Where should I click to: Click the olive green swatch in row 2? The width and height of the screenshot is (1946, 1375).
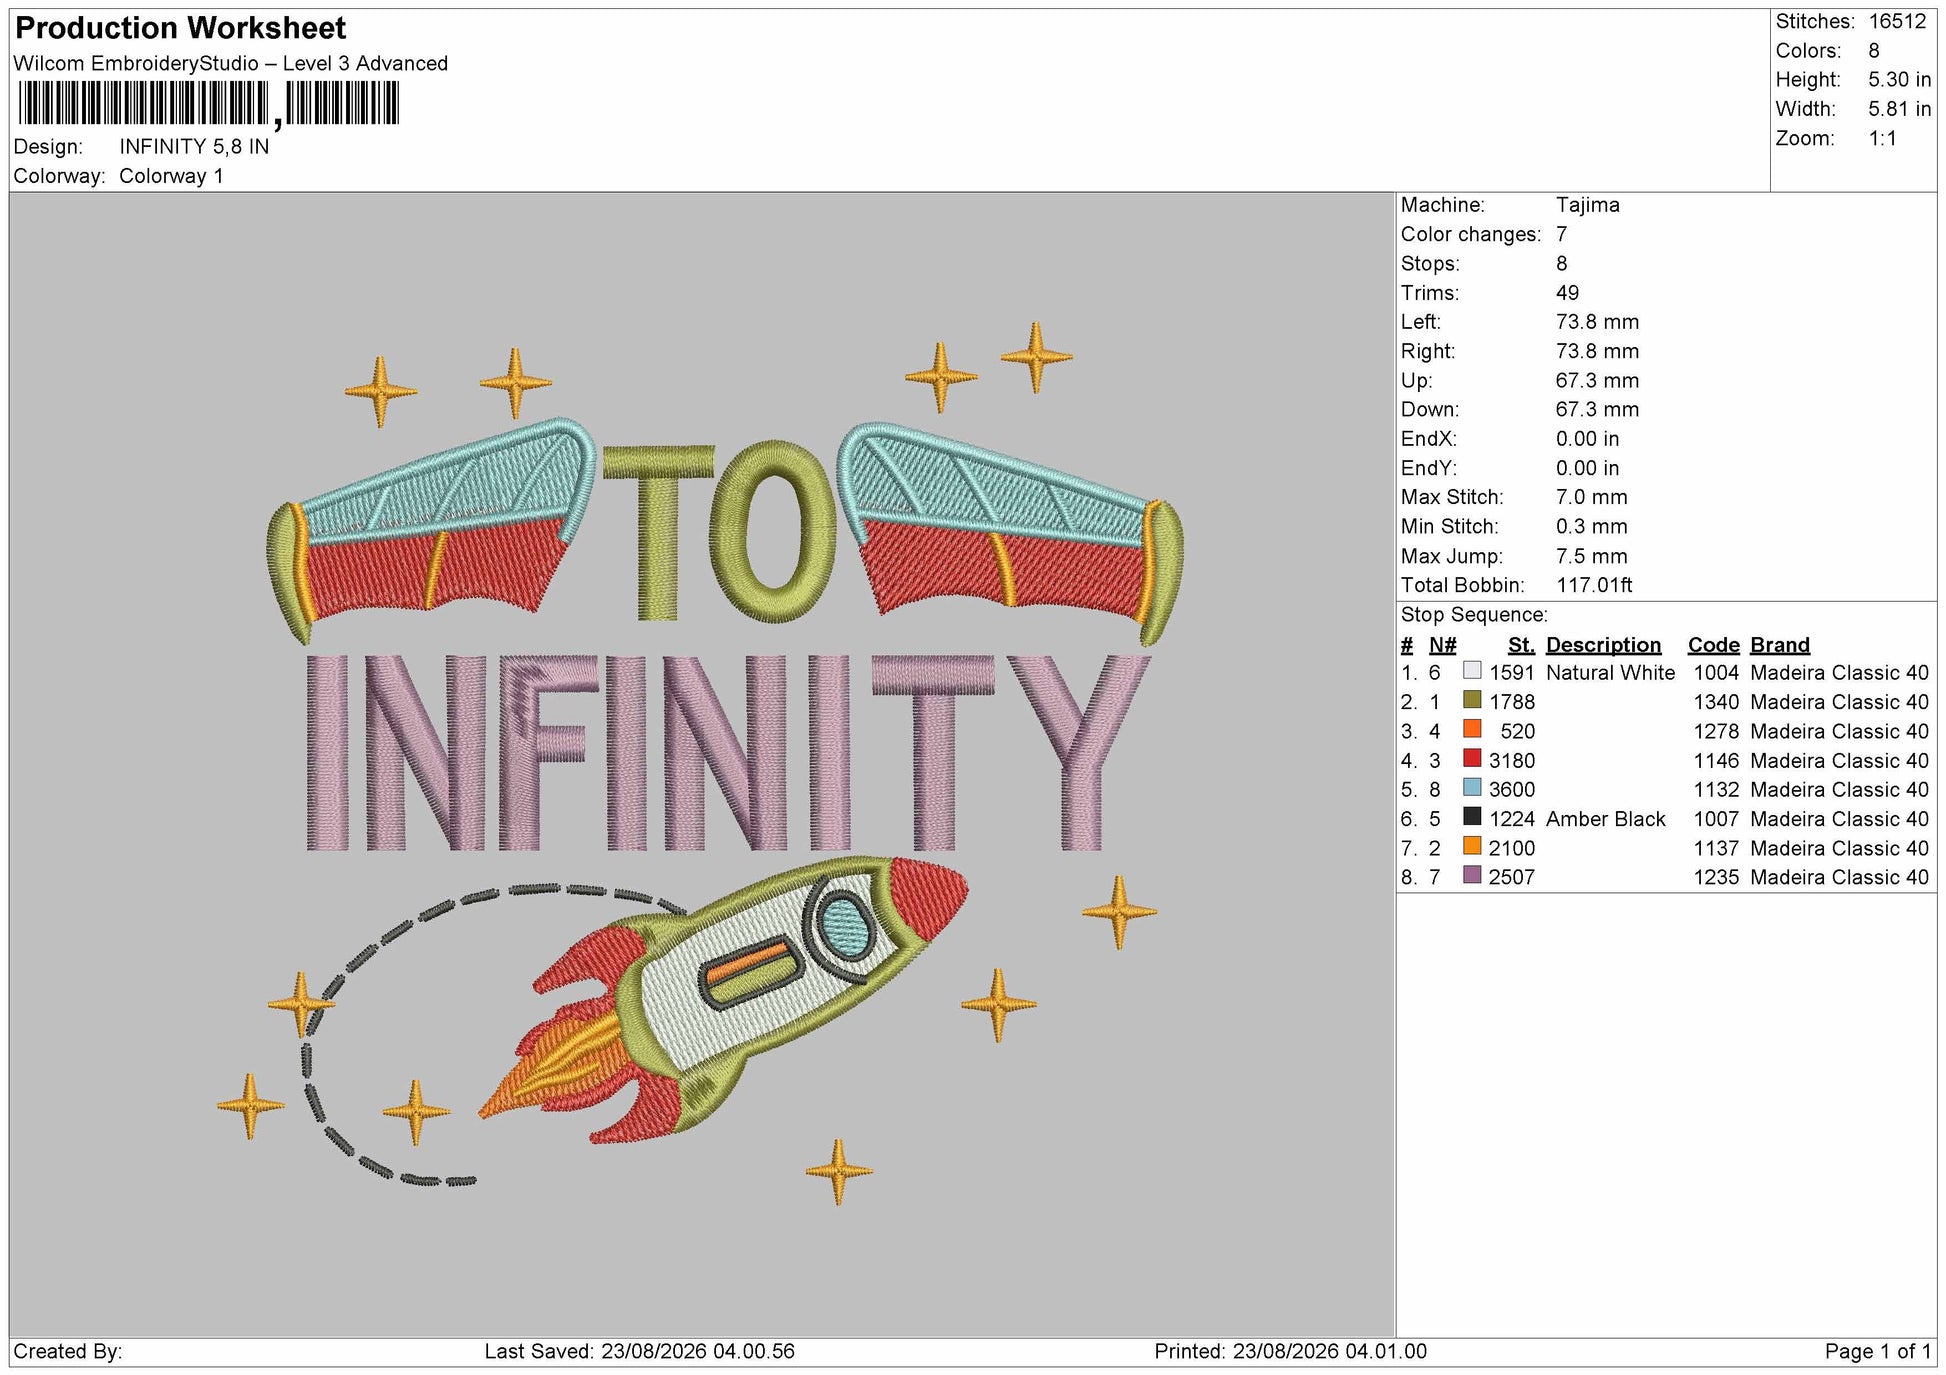1471,700
